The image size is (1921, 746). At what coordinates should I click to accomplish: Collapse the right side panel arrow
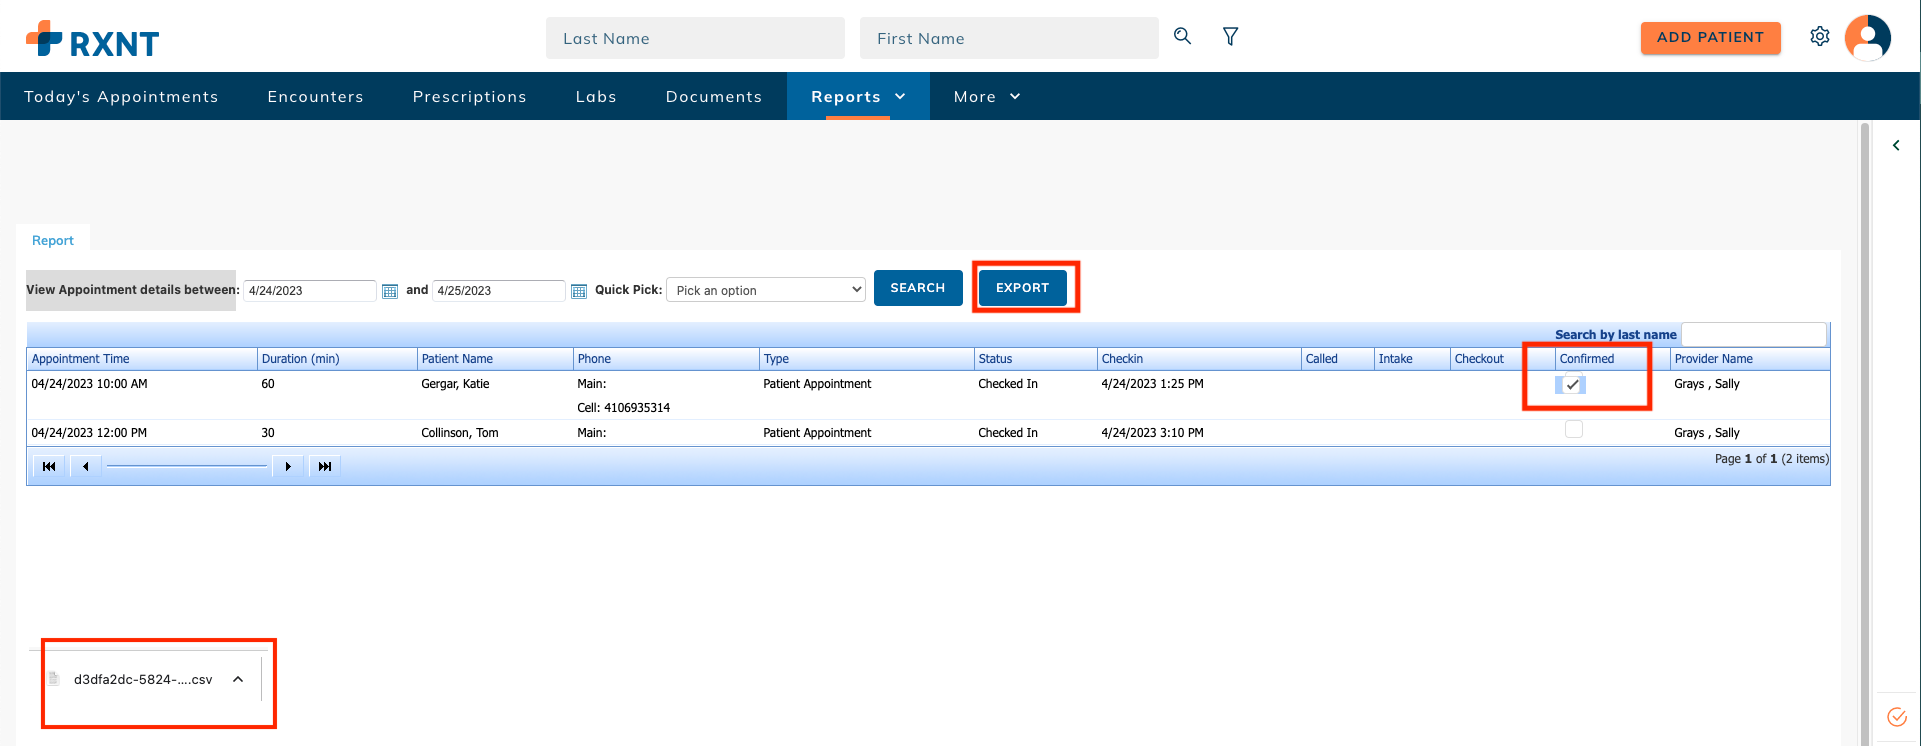click(x=1896, y=145)
